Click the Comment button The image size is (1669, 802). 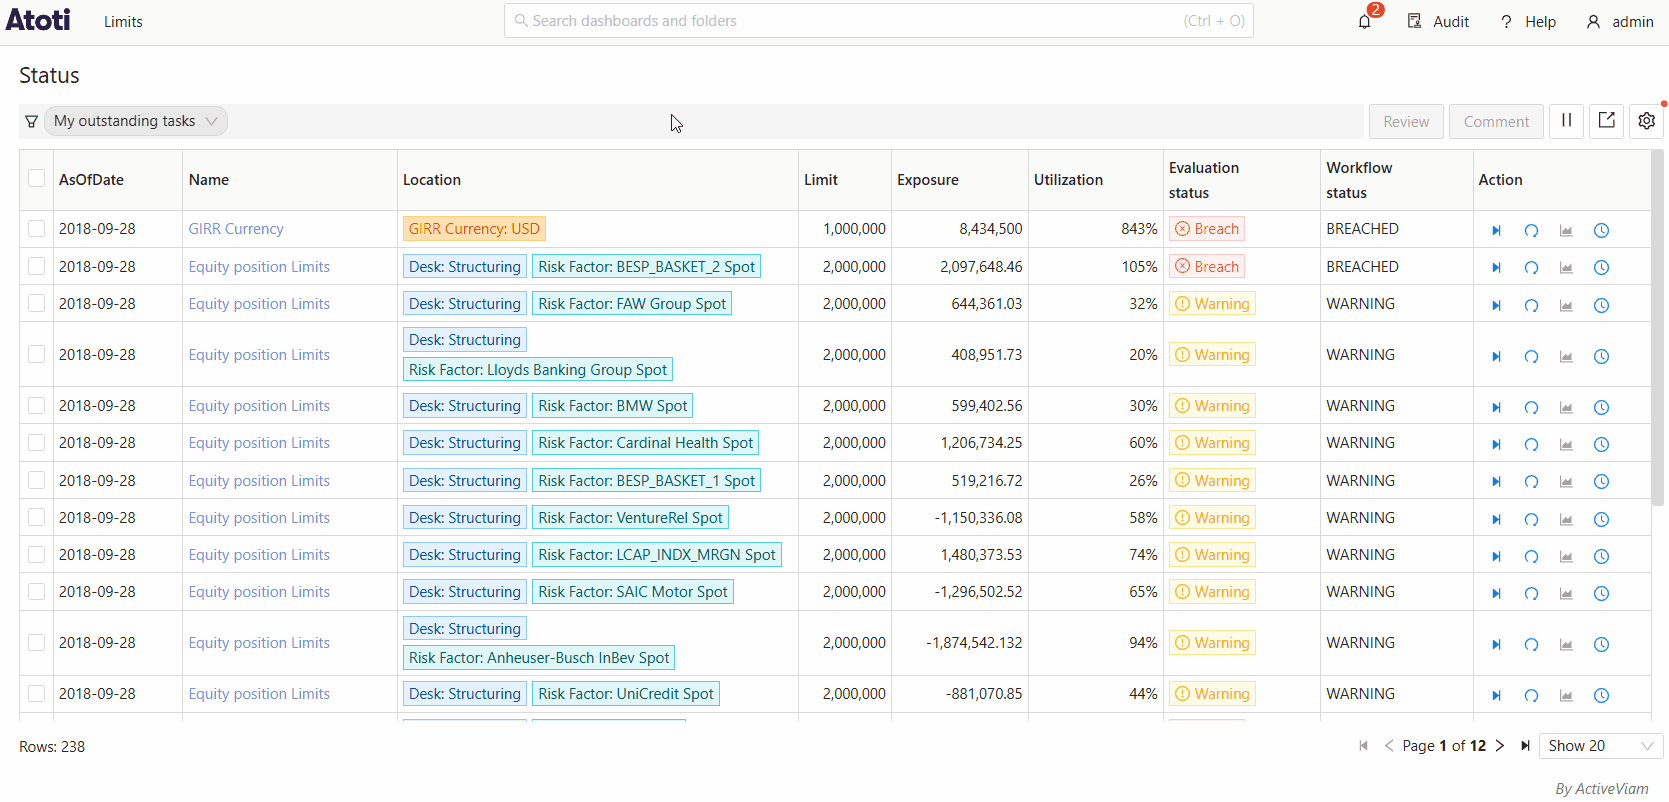click(x=1496, y=121)
